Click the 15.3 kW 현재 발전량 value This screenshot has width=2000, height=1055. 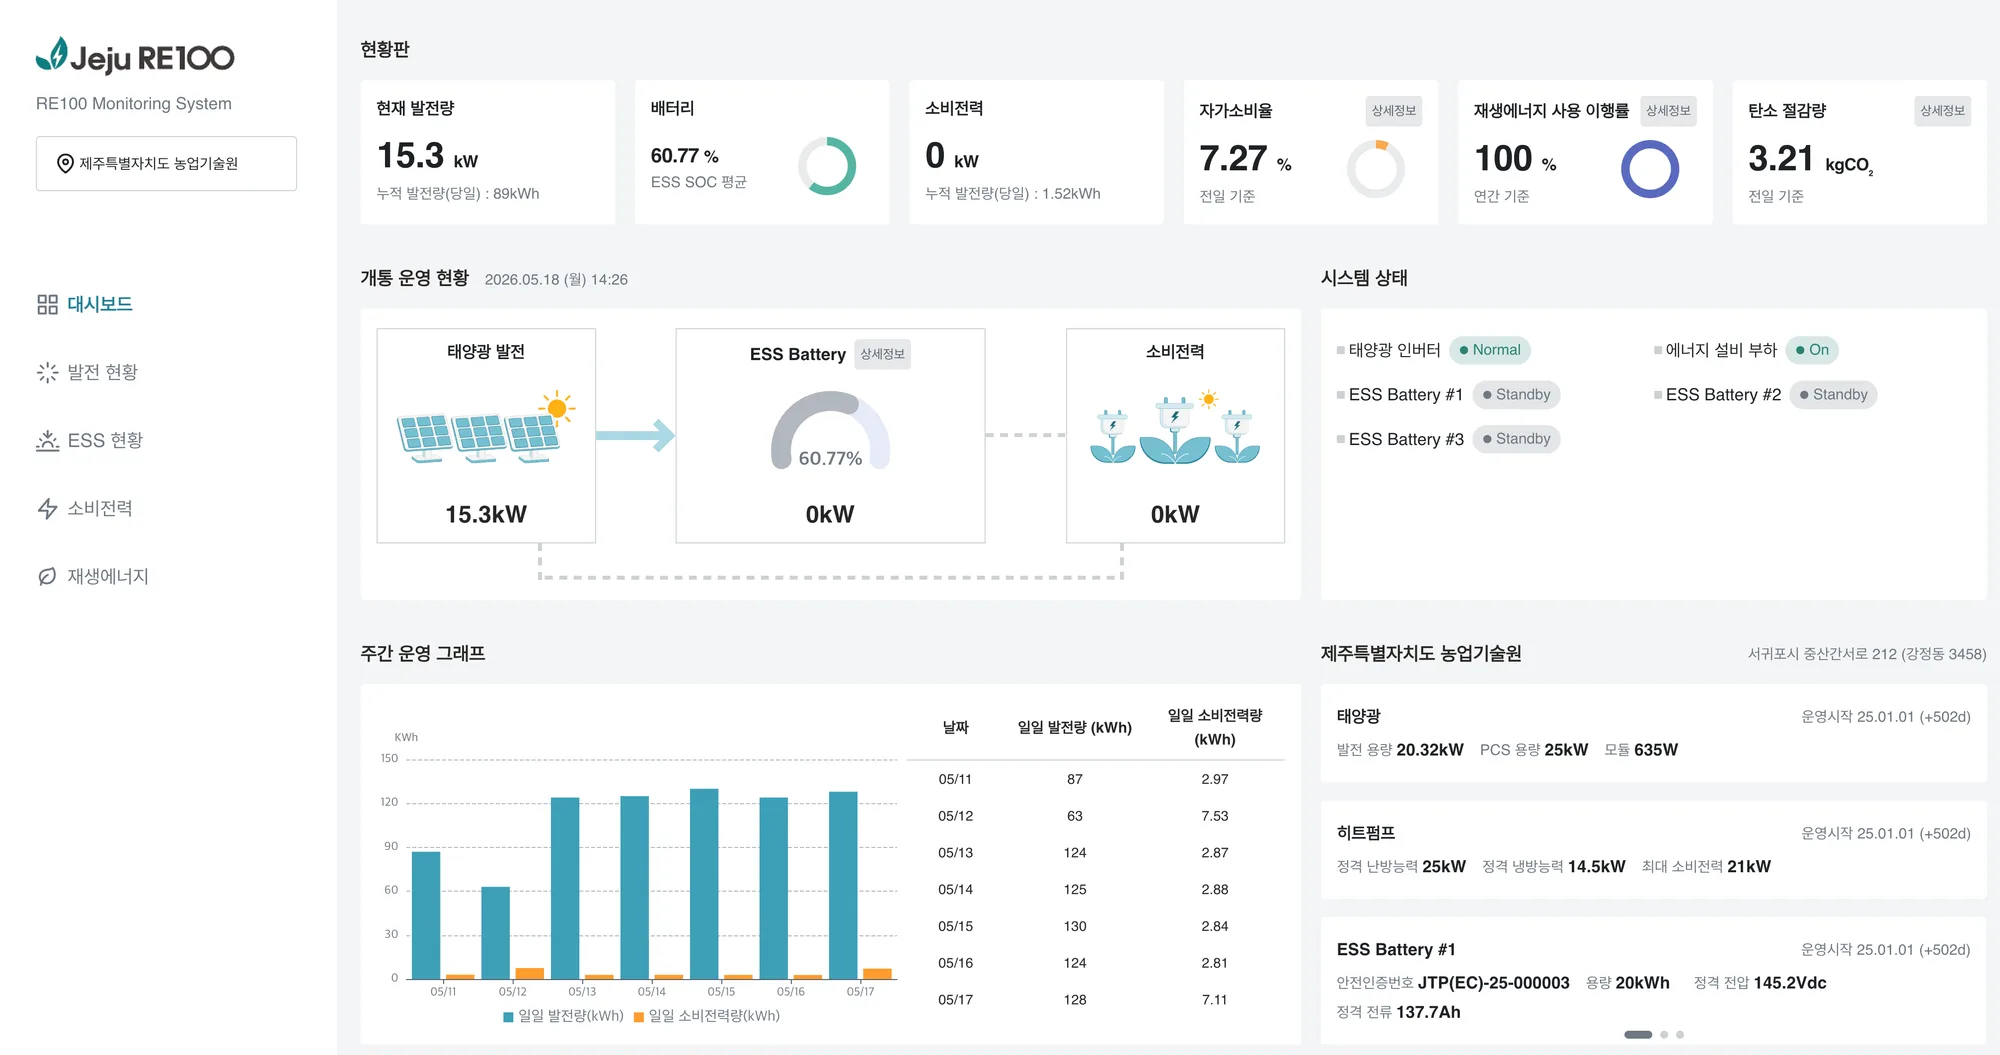[x=427, y=156]
